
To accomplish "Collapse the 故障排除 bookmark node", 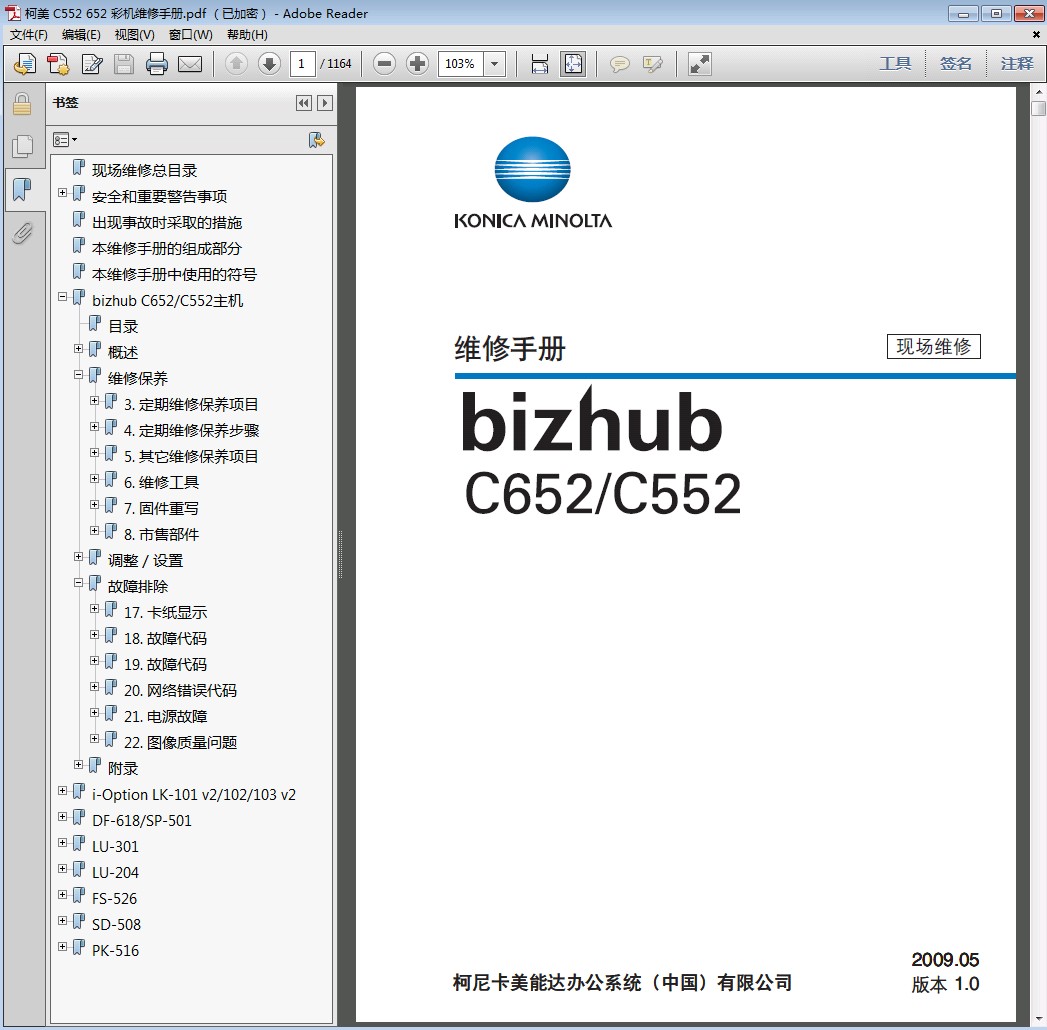I will (x=79, y=583).
